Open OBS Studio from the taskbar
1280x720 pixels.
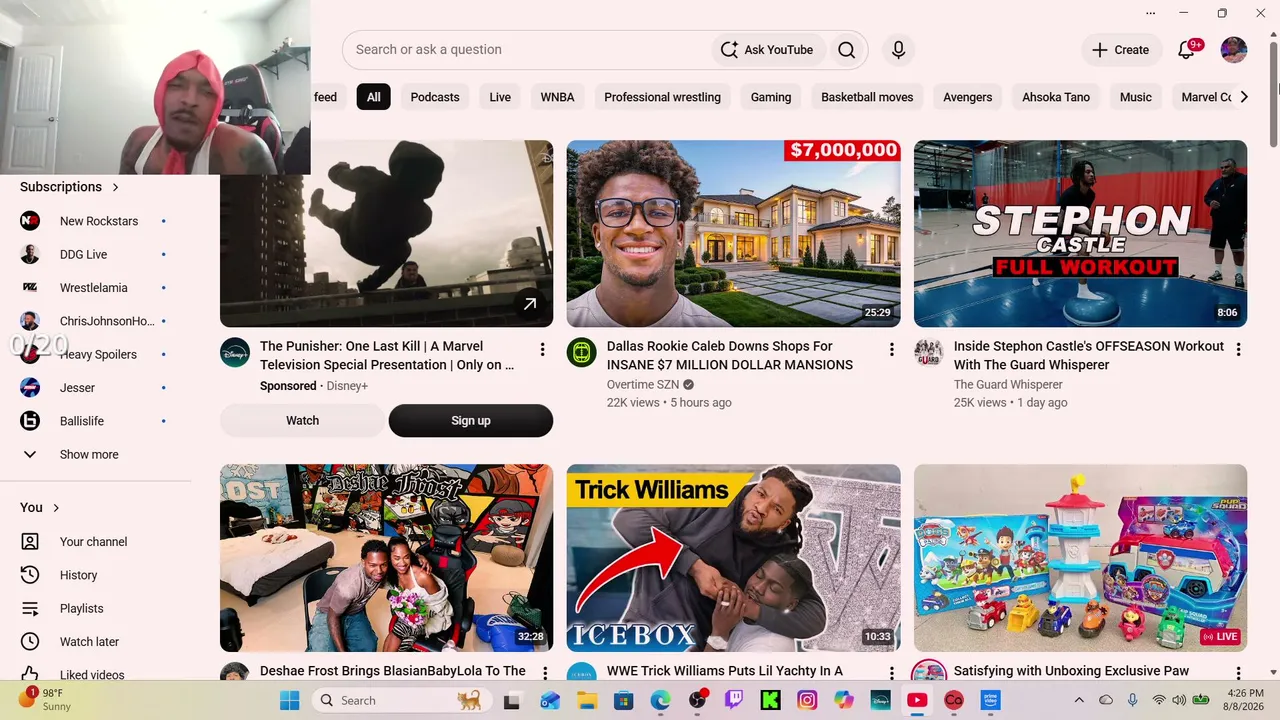[x=697, y=700]
